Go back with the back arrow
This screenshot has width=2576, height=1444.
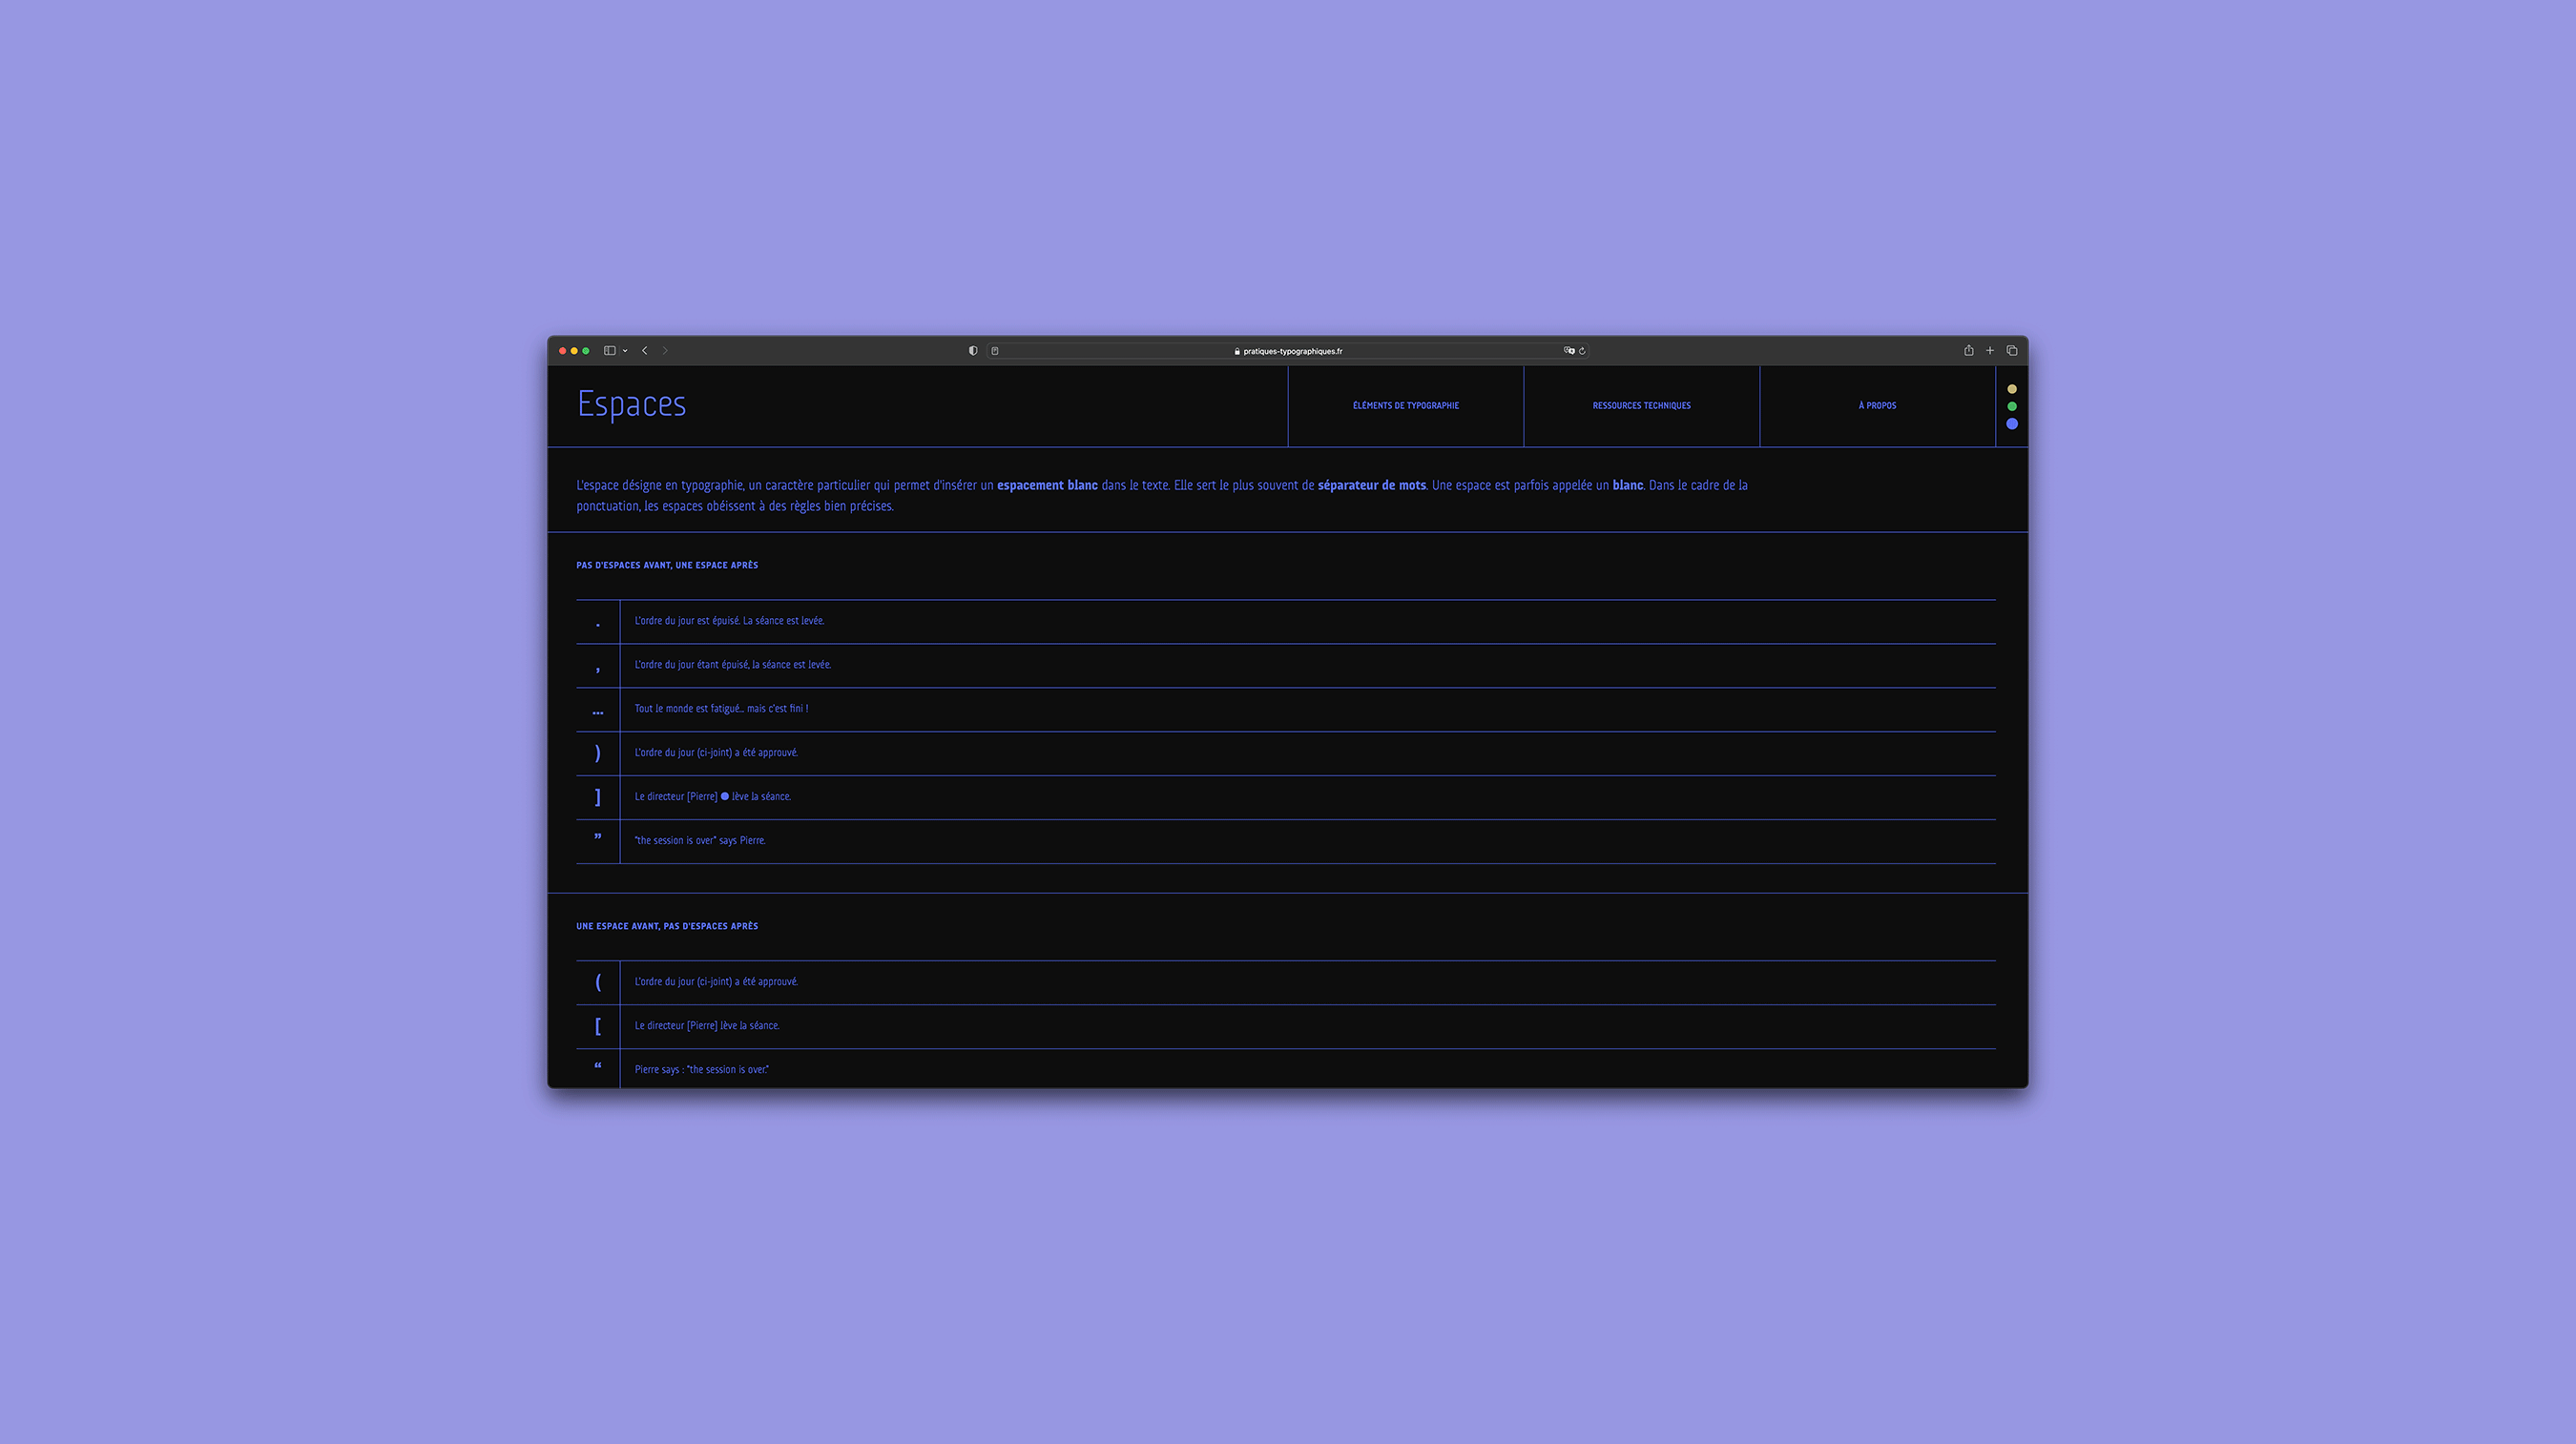645,351
